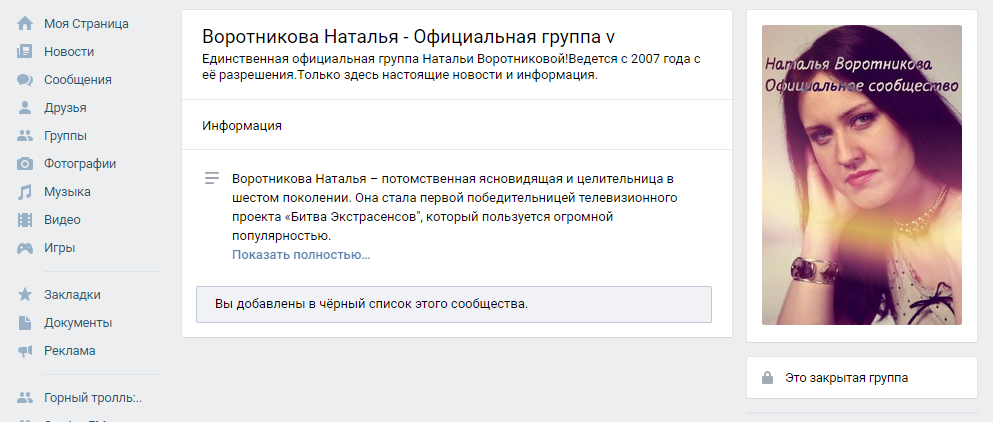Click the chat bubbles icon beside Сообщения
Screen dimensions: 993x422
(x=25, y=80)
